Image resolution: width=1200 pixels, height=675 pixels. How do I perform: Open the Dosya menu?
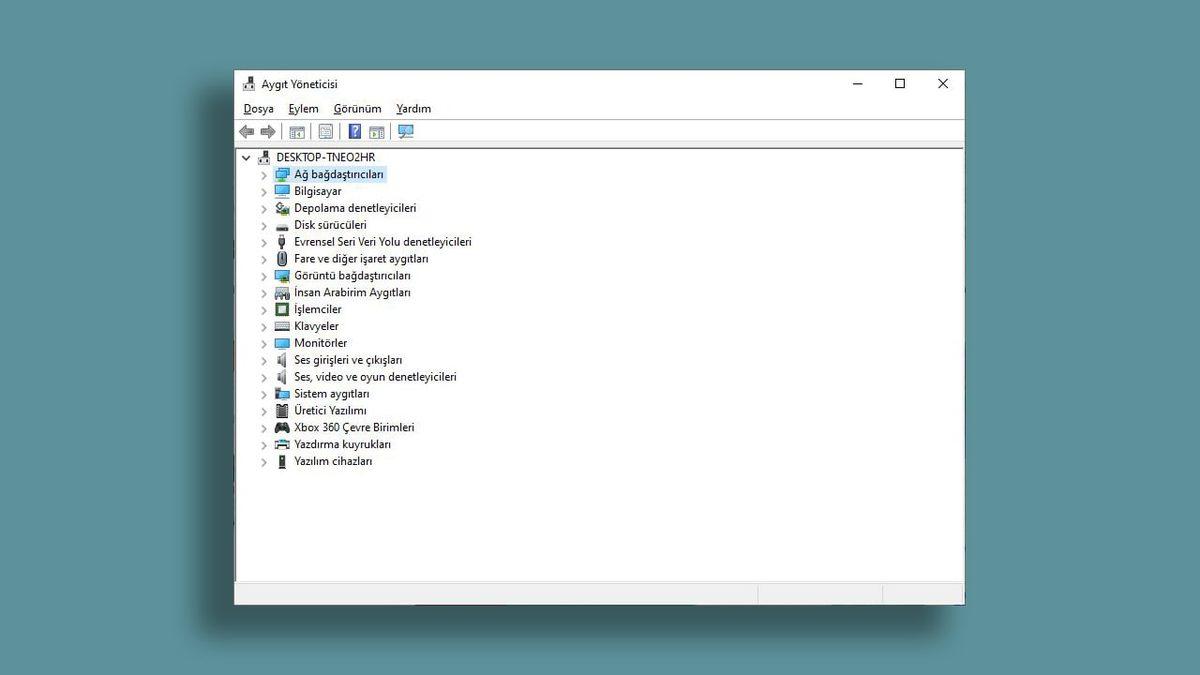(x=258, y=108)
